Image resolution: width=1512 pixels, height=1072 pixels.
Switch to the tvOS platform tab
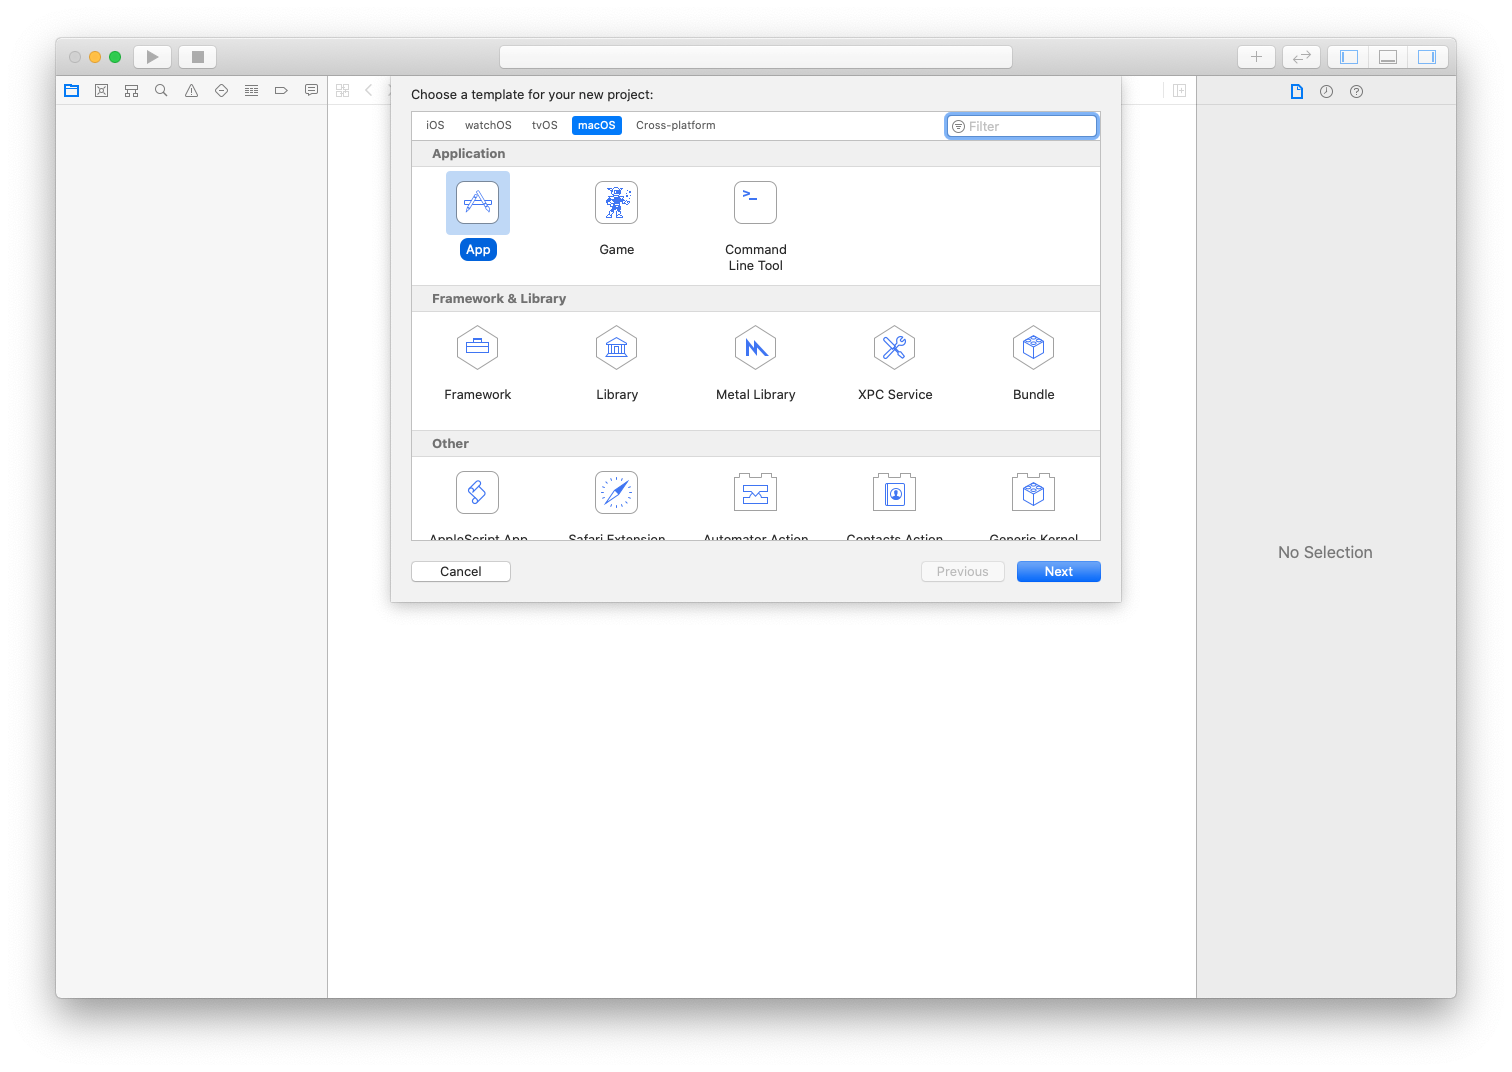click(545, 126)
